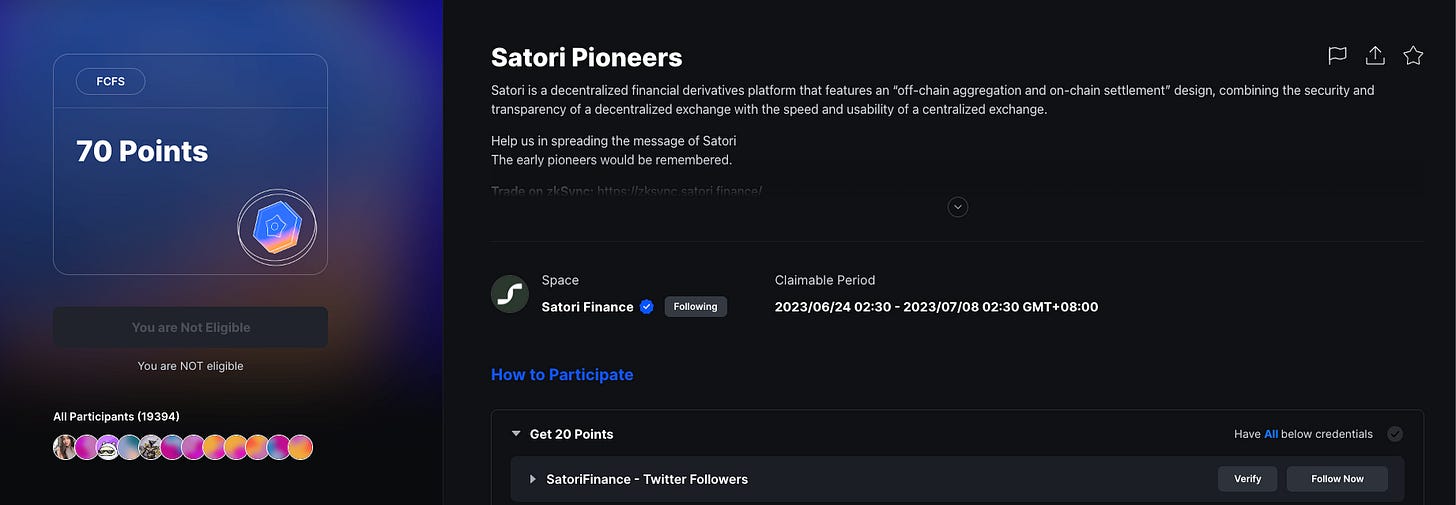Click the share upload icon

click(x=1375, y=56)
